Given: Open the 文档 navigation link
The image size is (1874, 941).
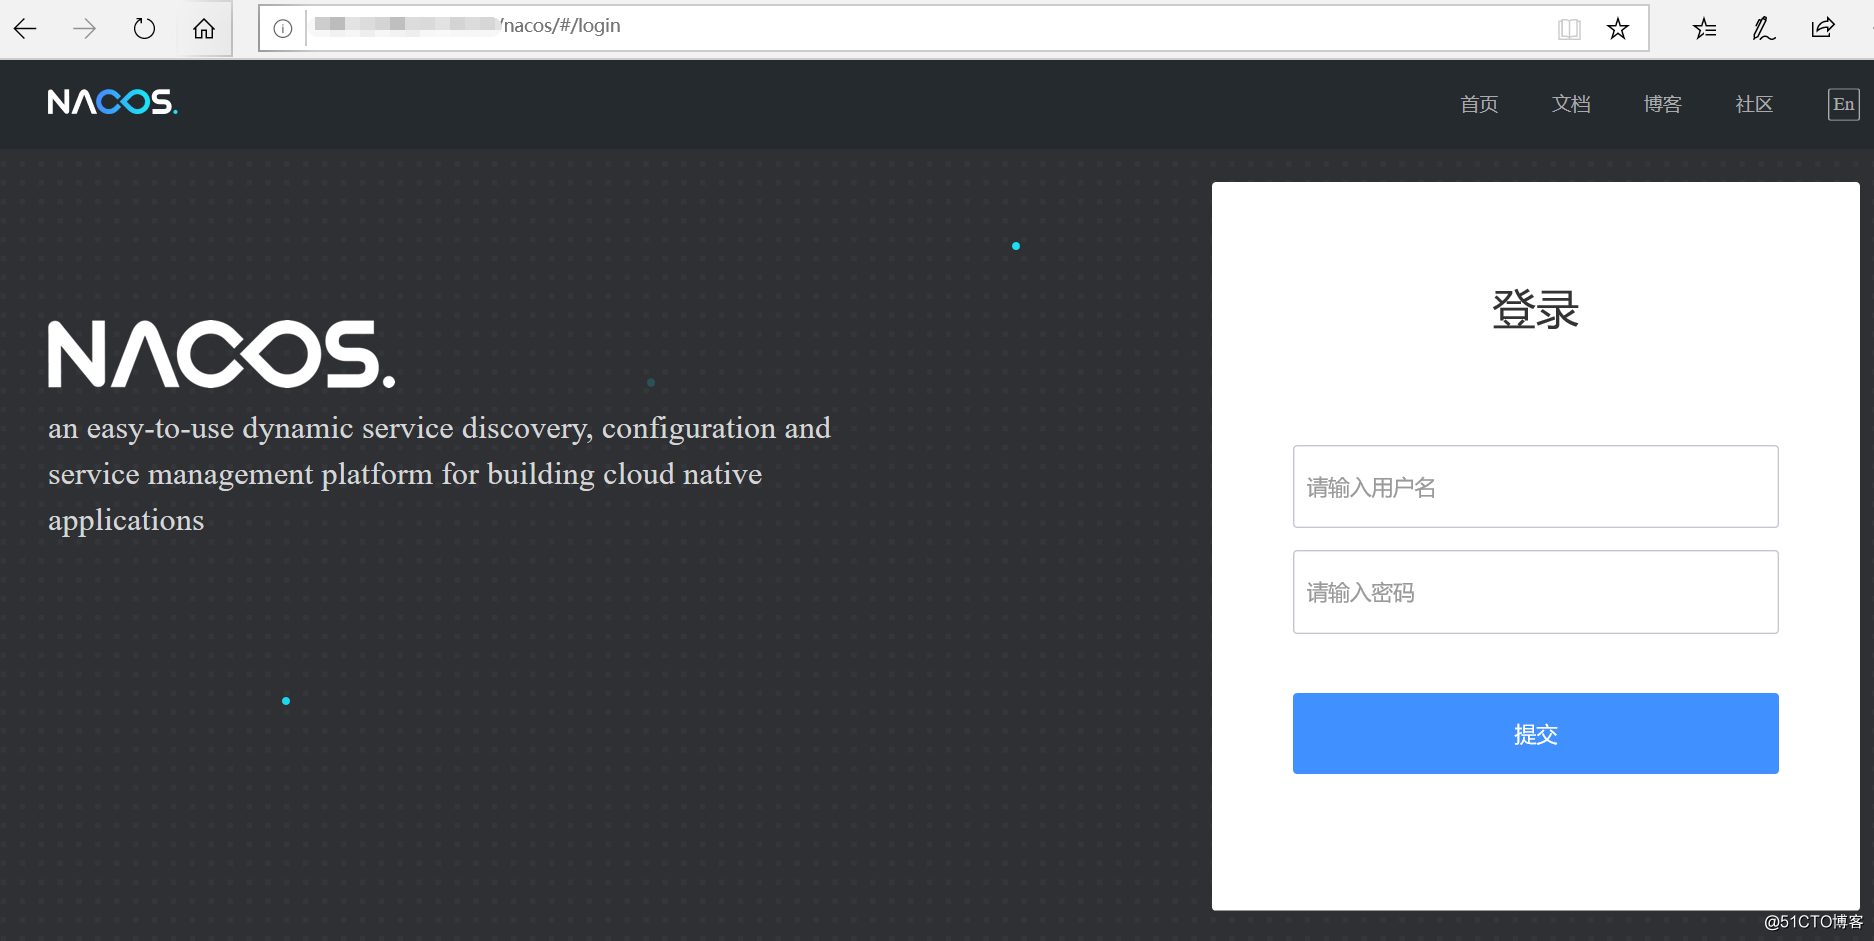Looking at the screenshot, I should pyautogui.click(x=1571, y=104).
